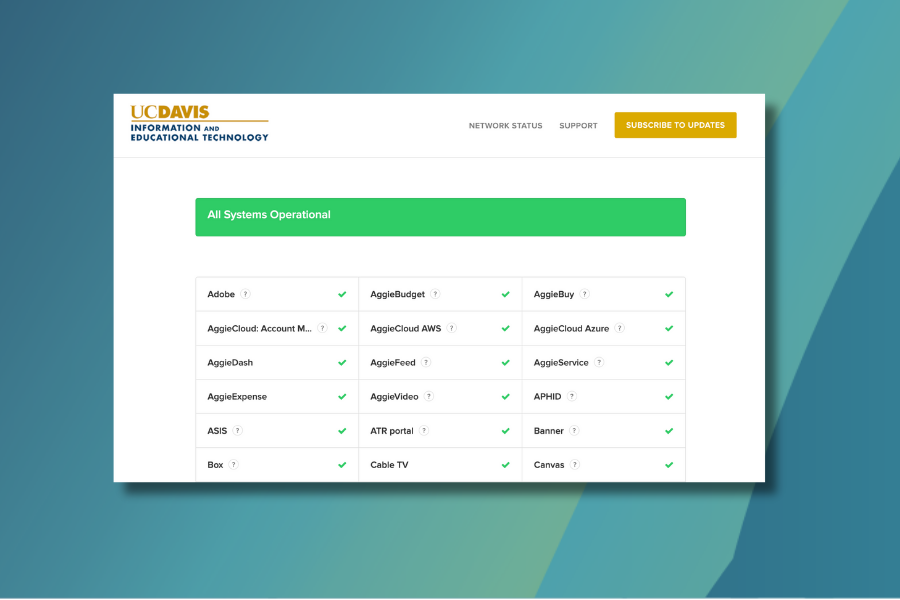Show info icon for AggieCloud Azure
The image size is (900, 600).
pyautogui.click(x=619, y=328)
